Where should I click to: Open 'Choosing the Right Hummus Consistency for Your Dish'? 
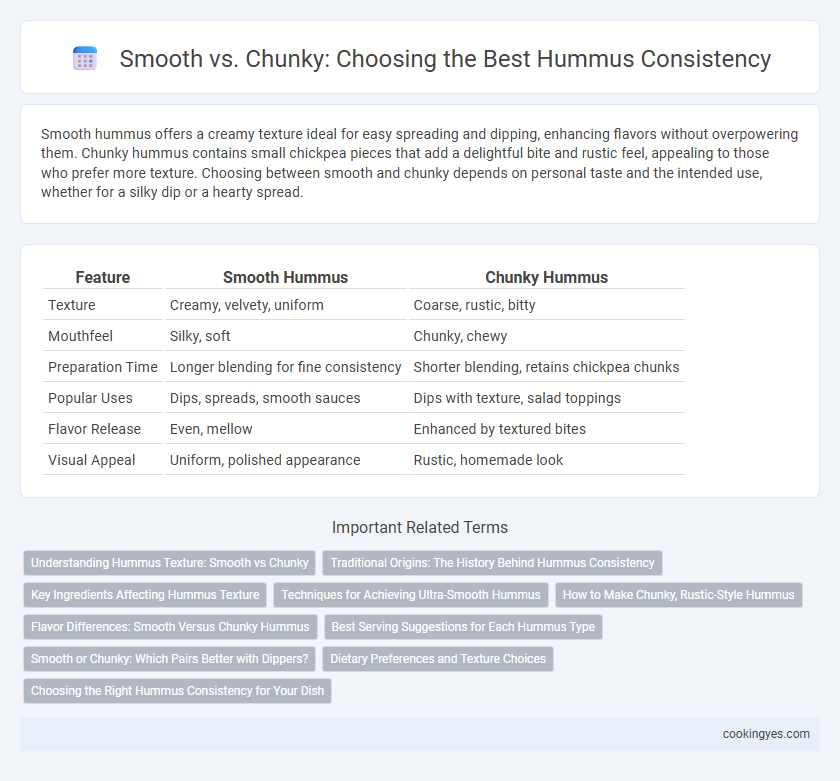pos(177,690)
